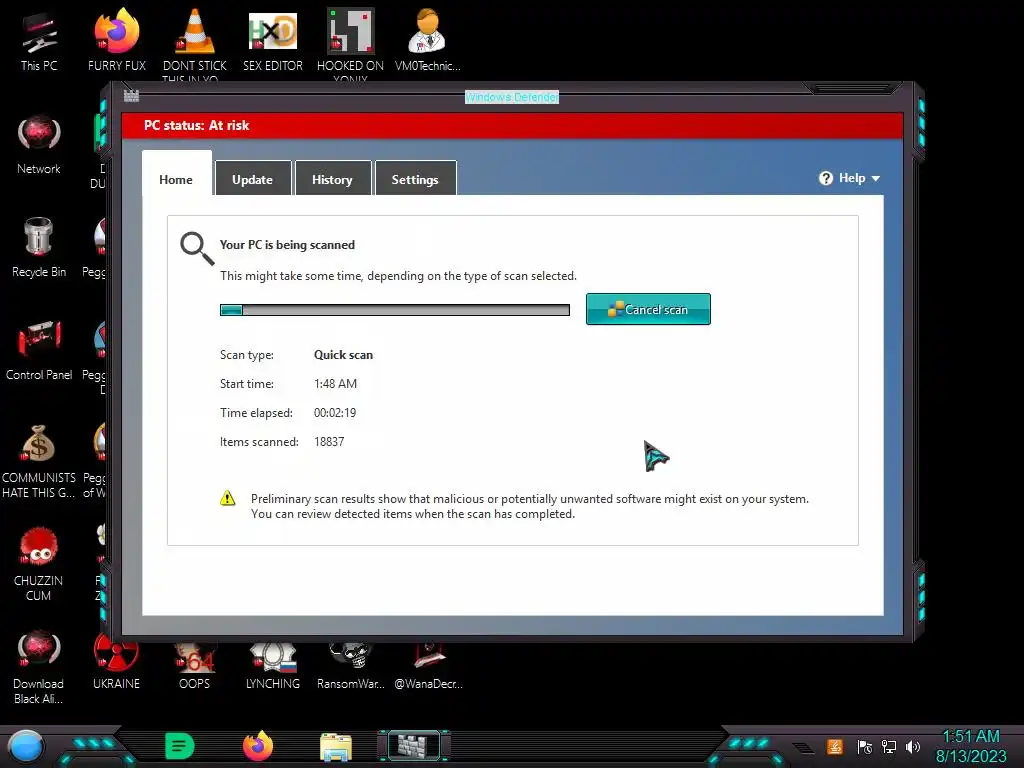Click the Help question mark icon
This screenshot has height=768, width=1024.
click(x=825, y=178)
